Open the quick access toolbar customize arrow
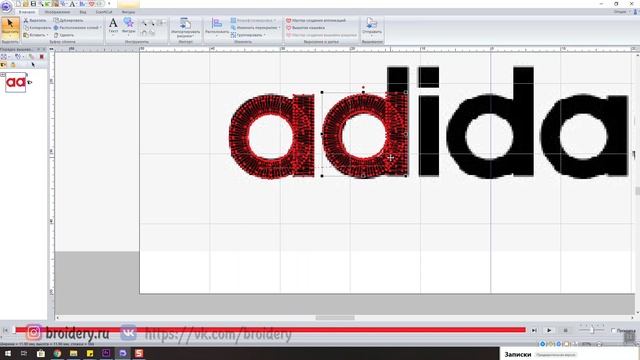The width and height of the screenshot is (640, 360). click(x=109, y=4)
